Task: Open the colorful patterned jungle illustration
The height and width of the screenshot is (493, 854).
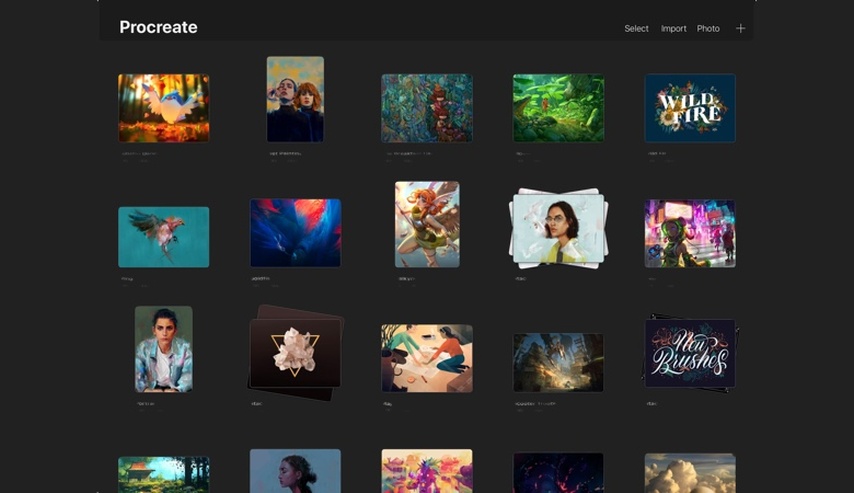Action: [427, 108]
